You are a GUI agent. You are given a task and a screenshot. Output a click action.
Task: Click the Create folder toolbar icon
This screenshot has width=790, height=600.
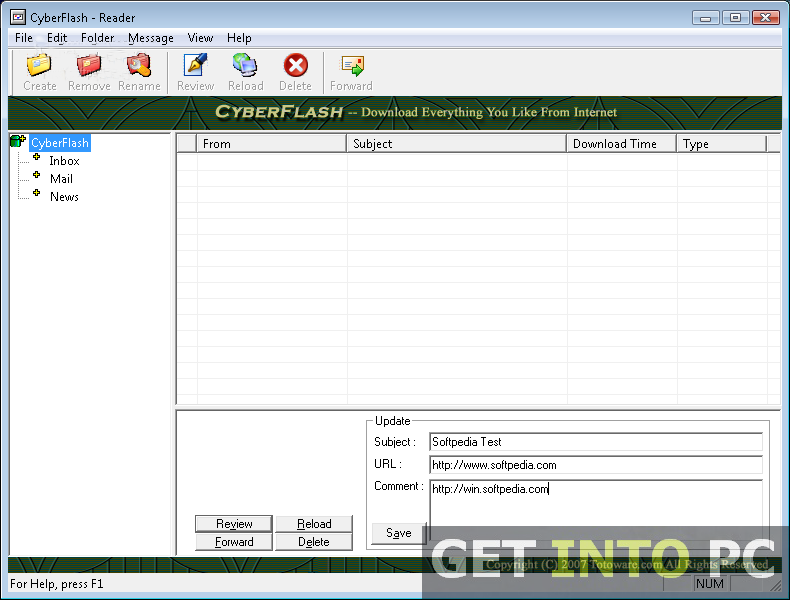click(x=39, y=65)
